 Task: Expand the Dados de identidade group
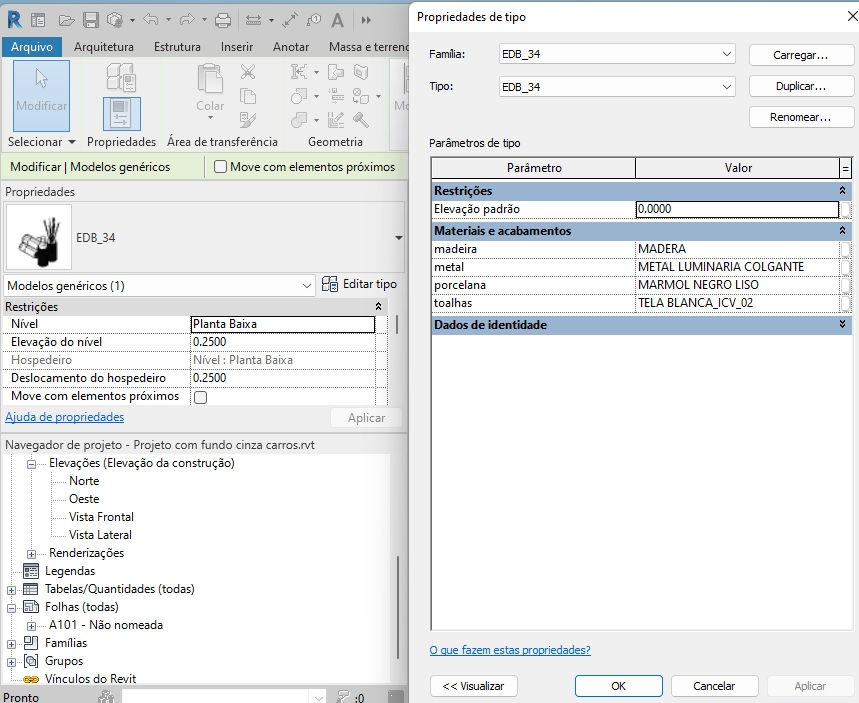[842, 324]
